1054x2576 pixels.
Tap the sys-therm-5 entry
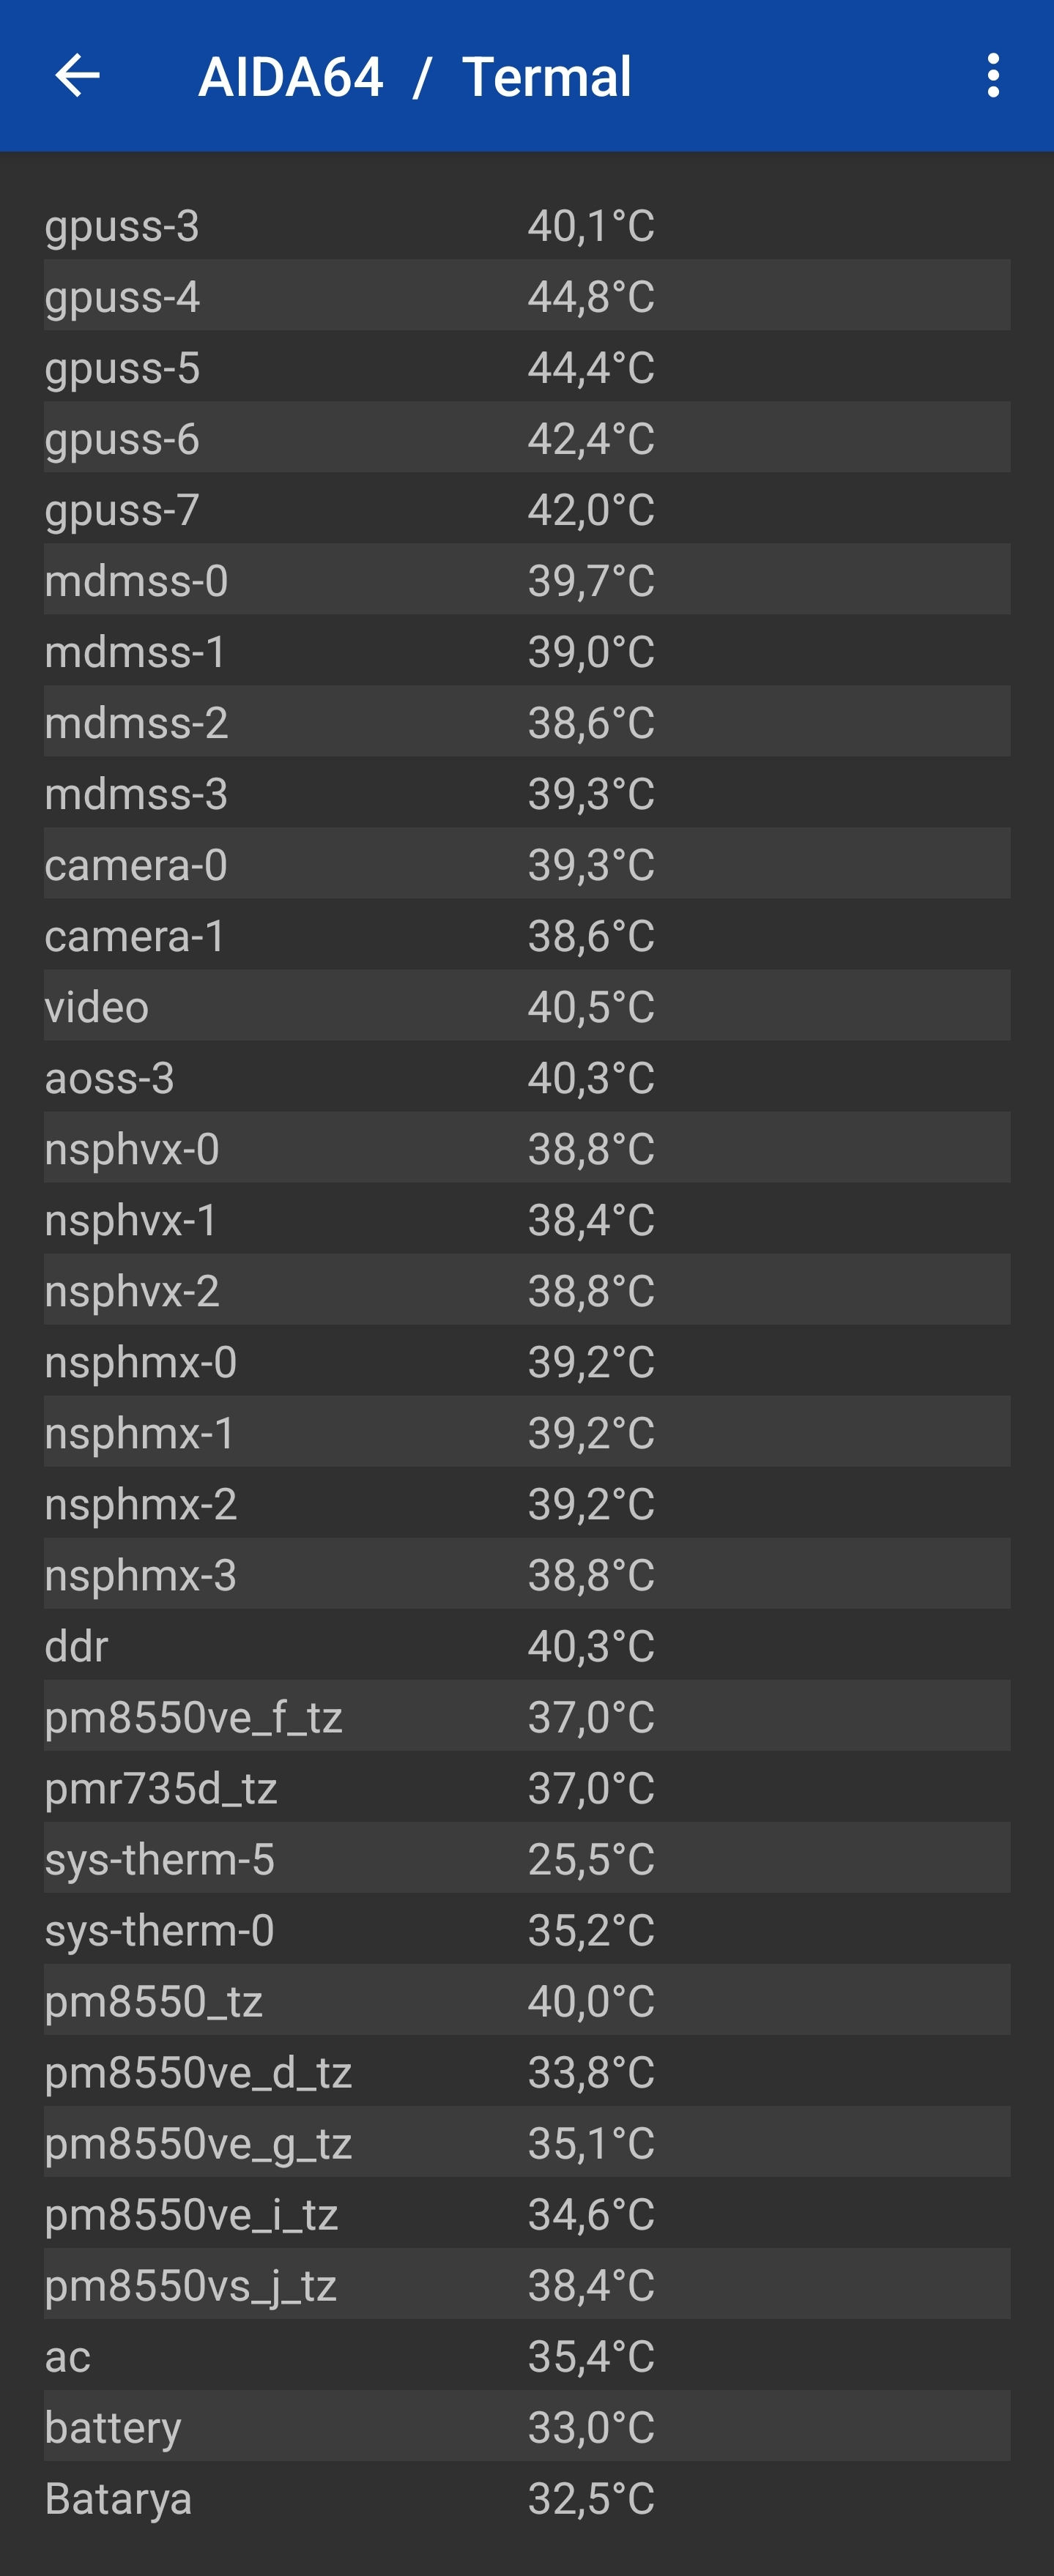pos(527,1858)
